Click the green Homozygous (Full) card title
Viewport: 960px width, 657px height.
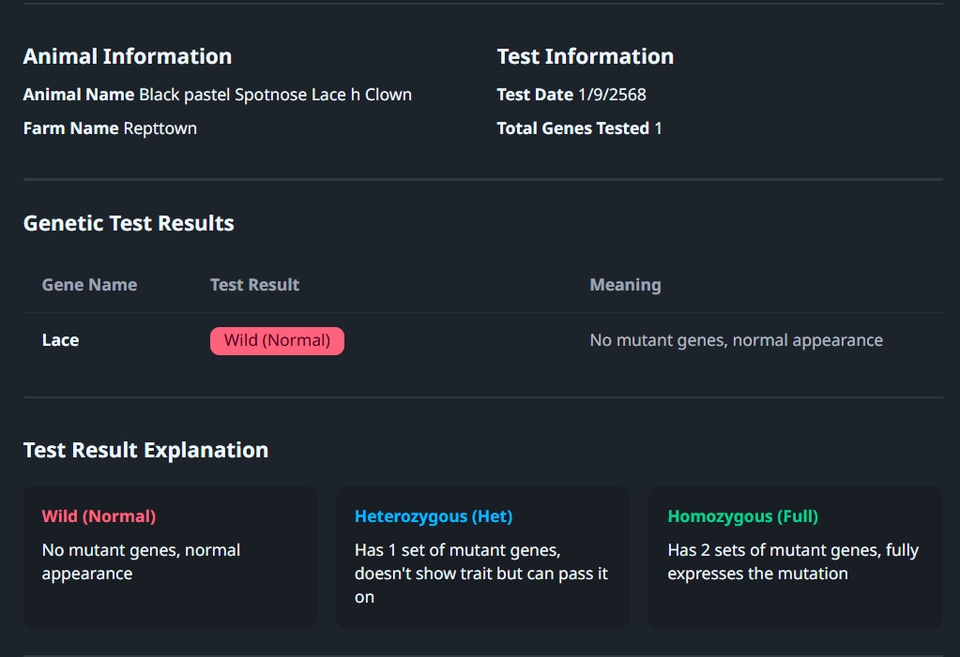pyautogui.click(x=743, y=517)
